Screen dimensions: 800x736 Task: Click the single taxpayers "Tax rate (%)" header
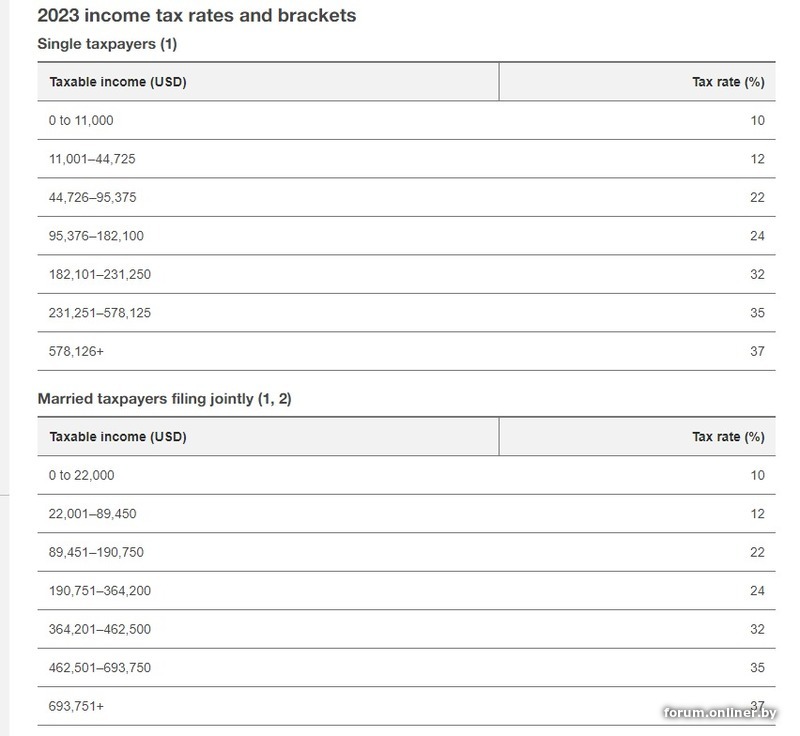pyautogui.click(x=728, y=82)
